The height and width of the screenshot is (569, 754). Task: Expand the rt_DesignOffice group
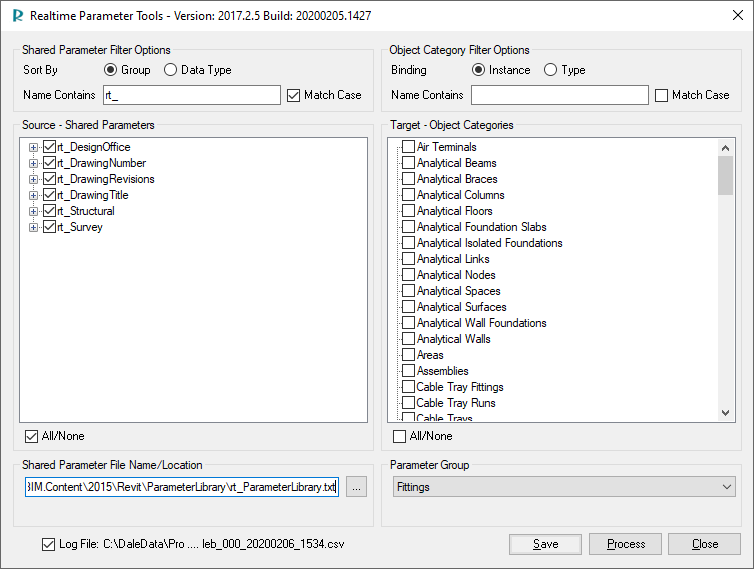pyautogui.click(x=33, y=147)
